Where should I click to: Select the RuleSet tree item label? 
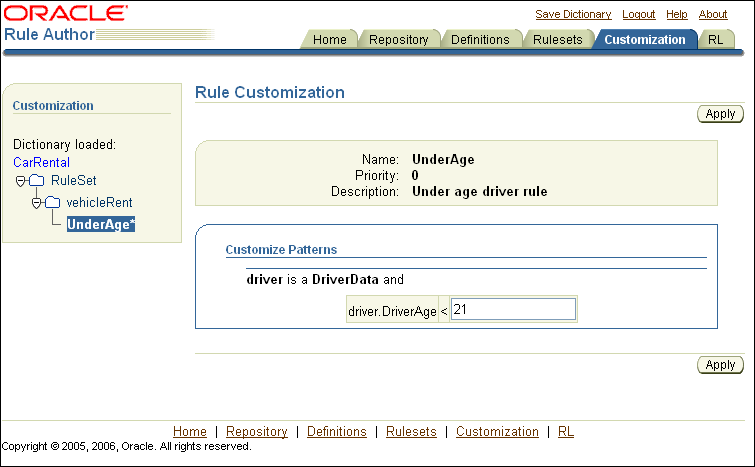click(74, 181)
